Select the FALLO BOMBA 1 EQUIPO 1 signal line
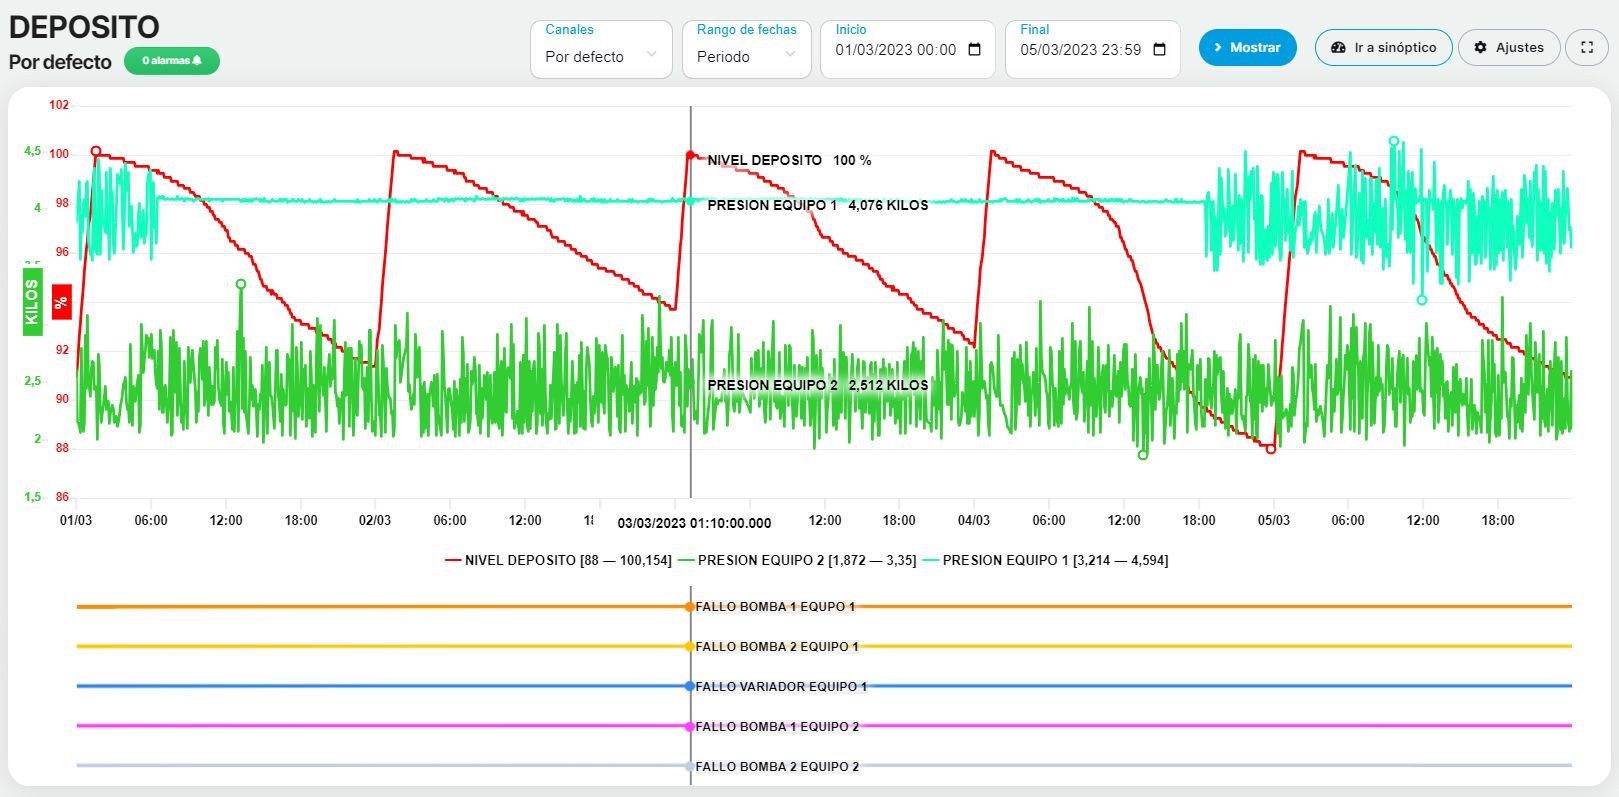Image resolution: width=1619 pixels, height=797 pixels. (824, 606)
